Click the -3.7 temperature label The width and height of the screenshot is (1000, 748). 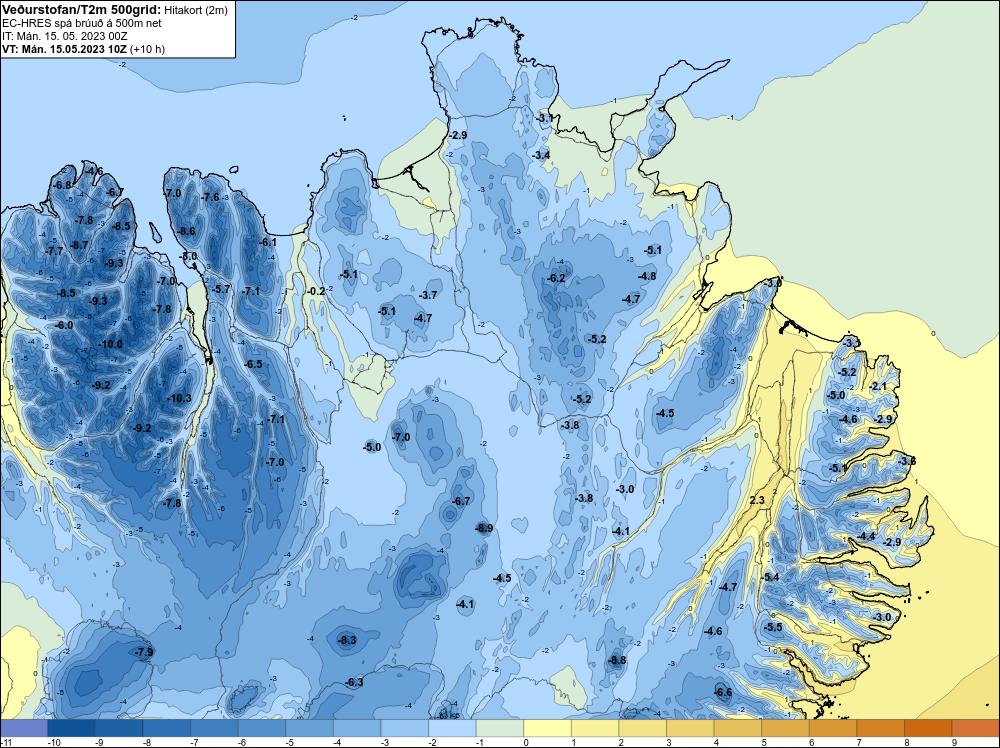click(x=429, y=295)
